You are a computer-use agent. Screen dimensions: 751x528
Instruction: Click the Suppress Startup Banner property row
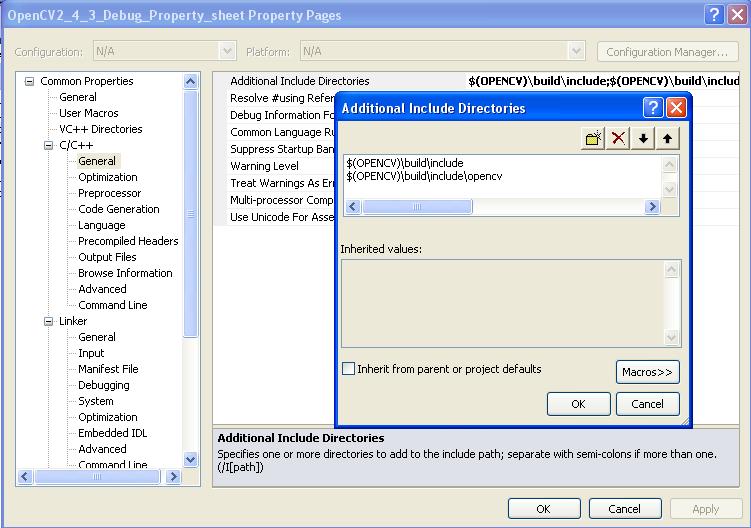[x=282, y=149]
